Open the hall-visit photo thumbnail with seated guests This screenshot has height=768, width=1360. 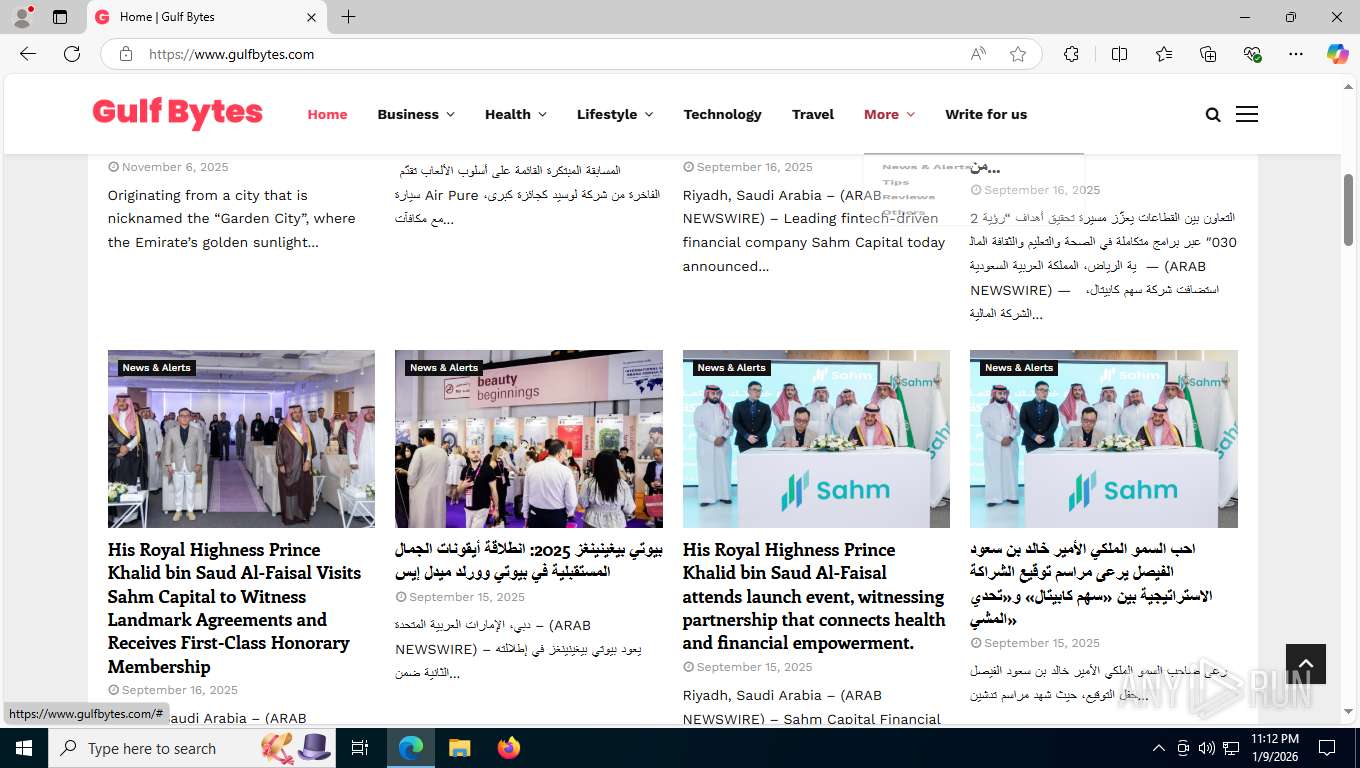pyautogui.click(x=241, y=439)
